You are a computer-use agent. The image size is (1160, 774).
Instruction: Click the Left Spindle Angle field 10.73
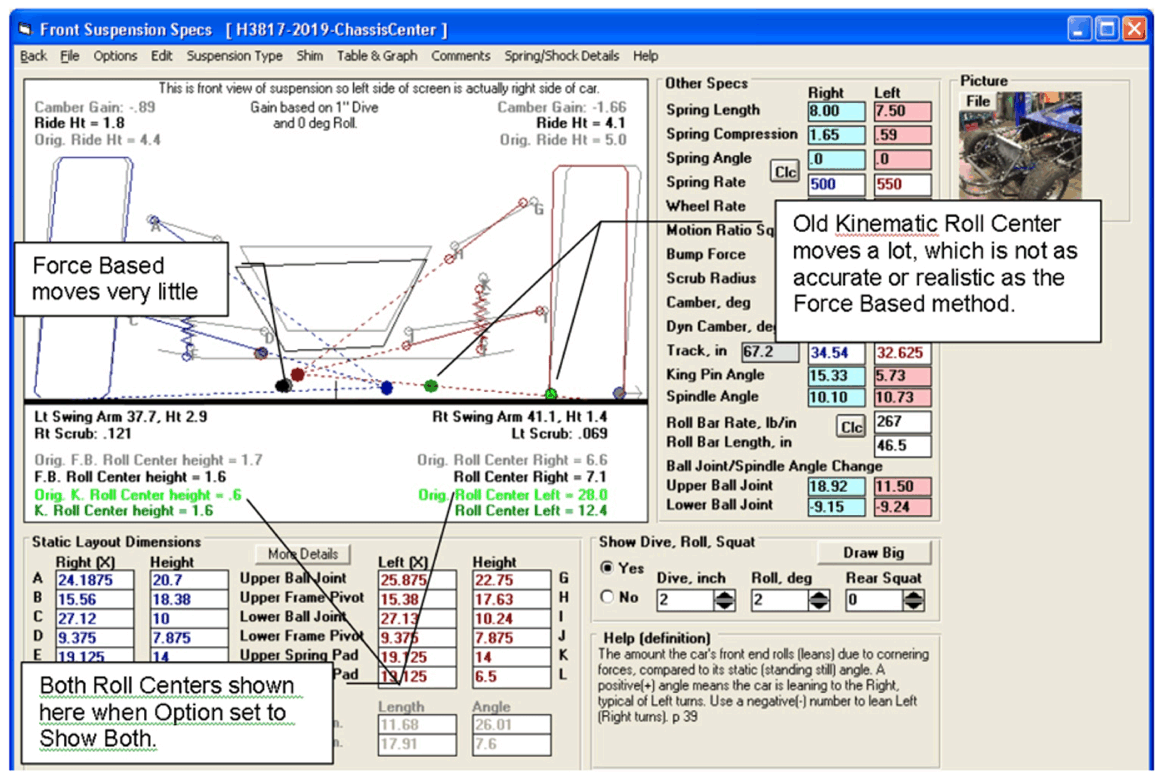[x=902, y=397]
